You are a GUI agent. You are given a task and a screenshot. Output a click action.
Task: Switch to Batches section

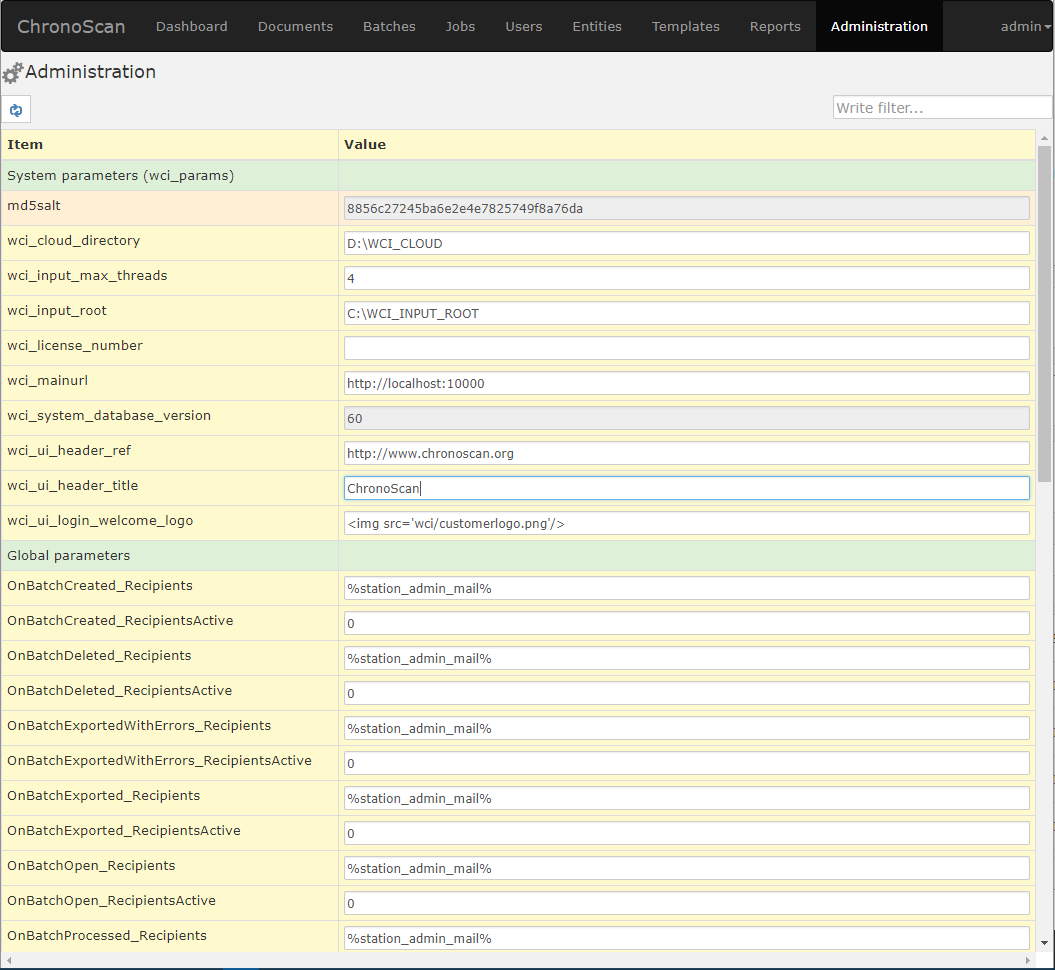[390, 26]
